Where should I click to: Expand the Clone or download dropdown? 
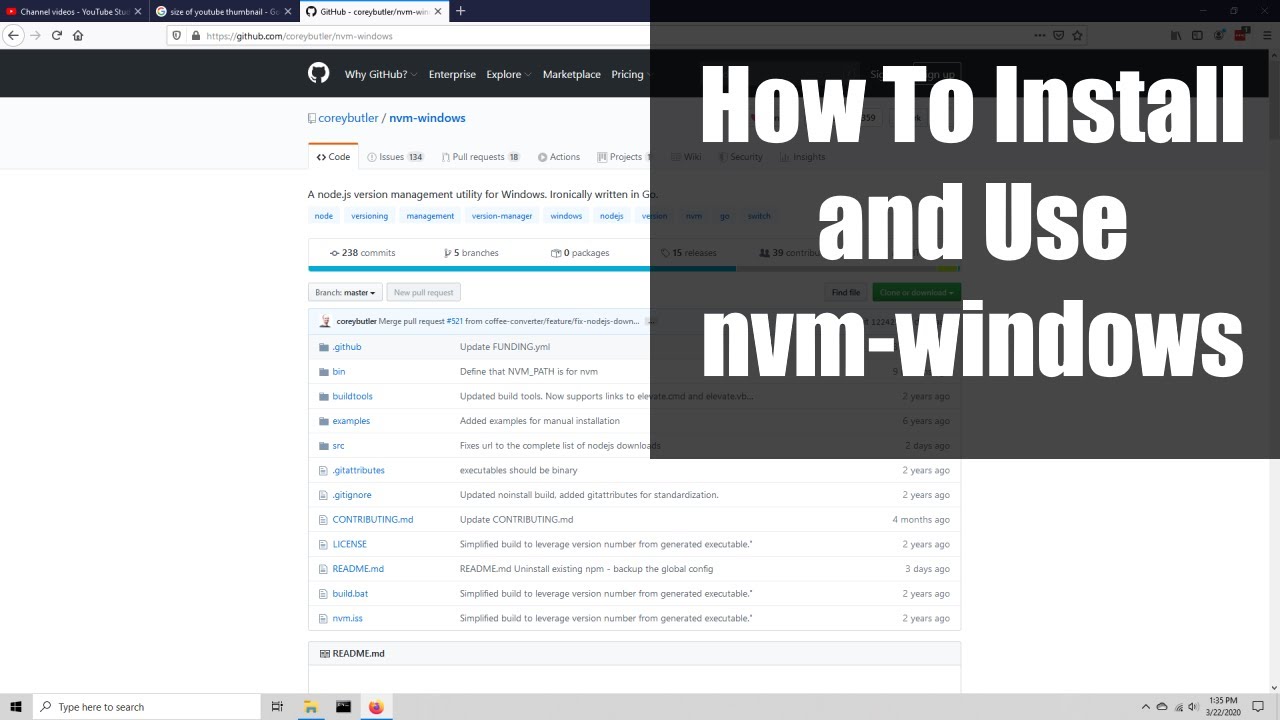pyautogui.click(x=916, y=293)
